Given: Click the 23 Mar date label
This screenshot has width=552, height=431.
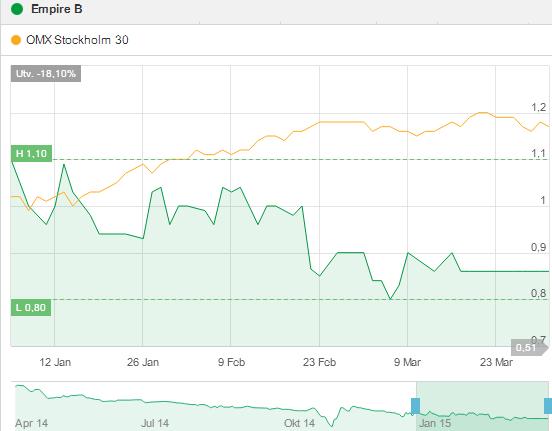Looking at the screenshot, I should 496,362.
